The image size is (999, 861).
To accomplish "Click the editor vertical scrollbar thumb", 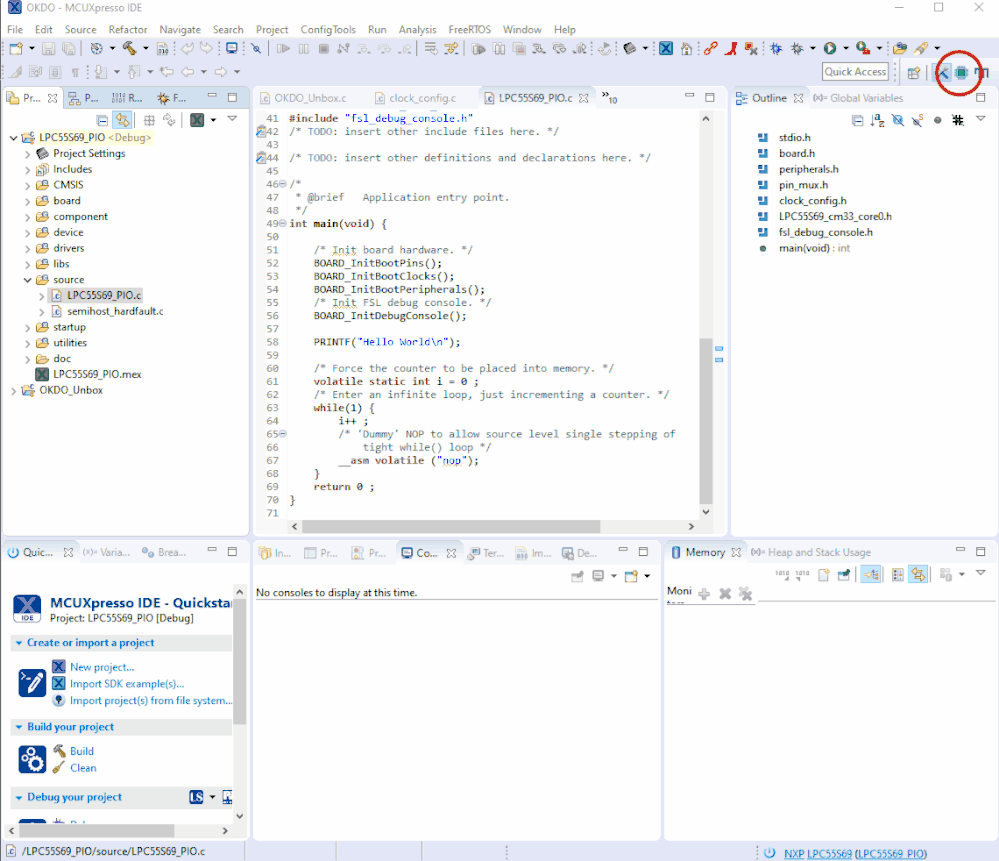I will coord(705,421).
